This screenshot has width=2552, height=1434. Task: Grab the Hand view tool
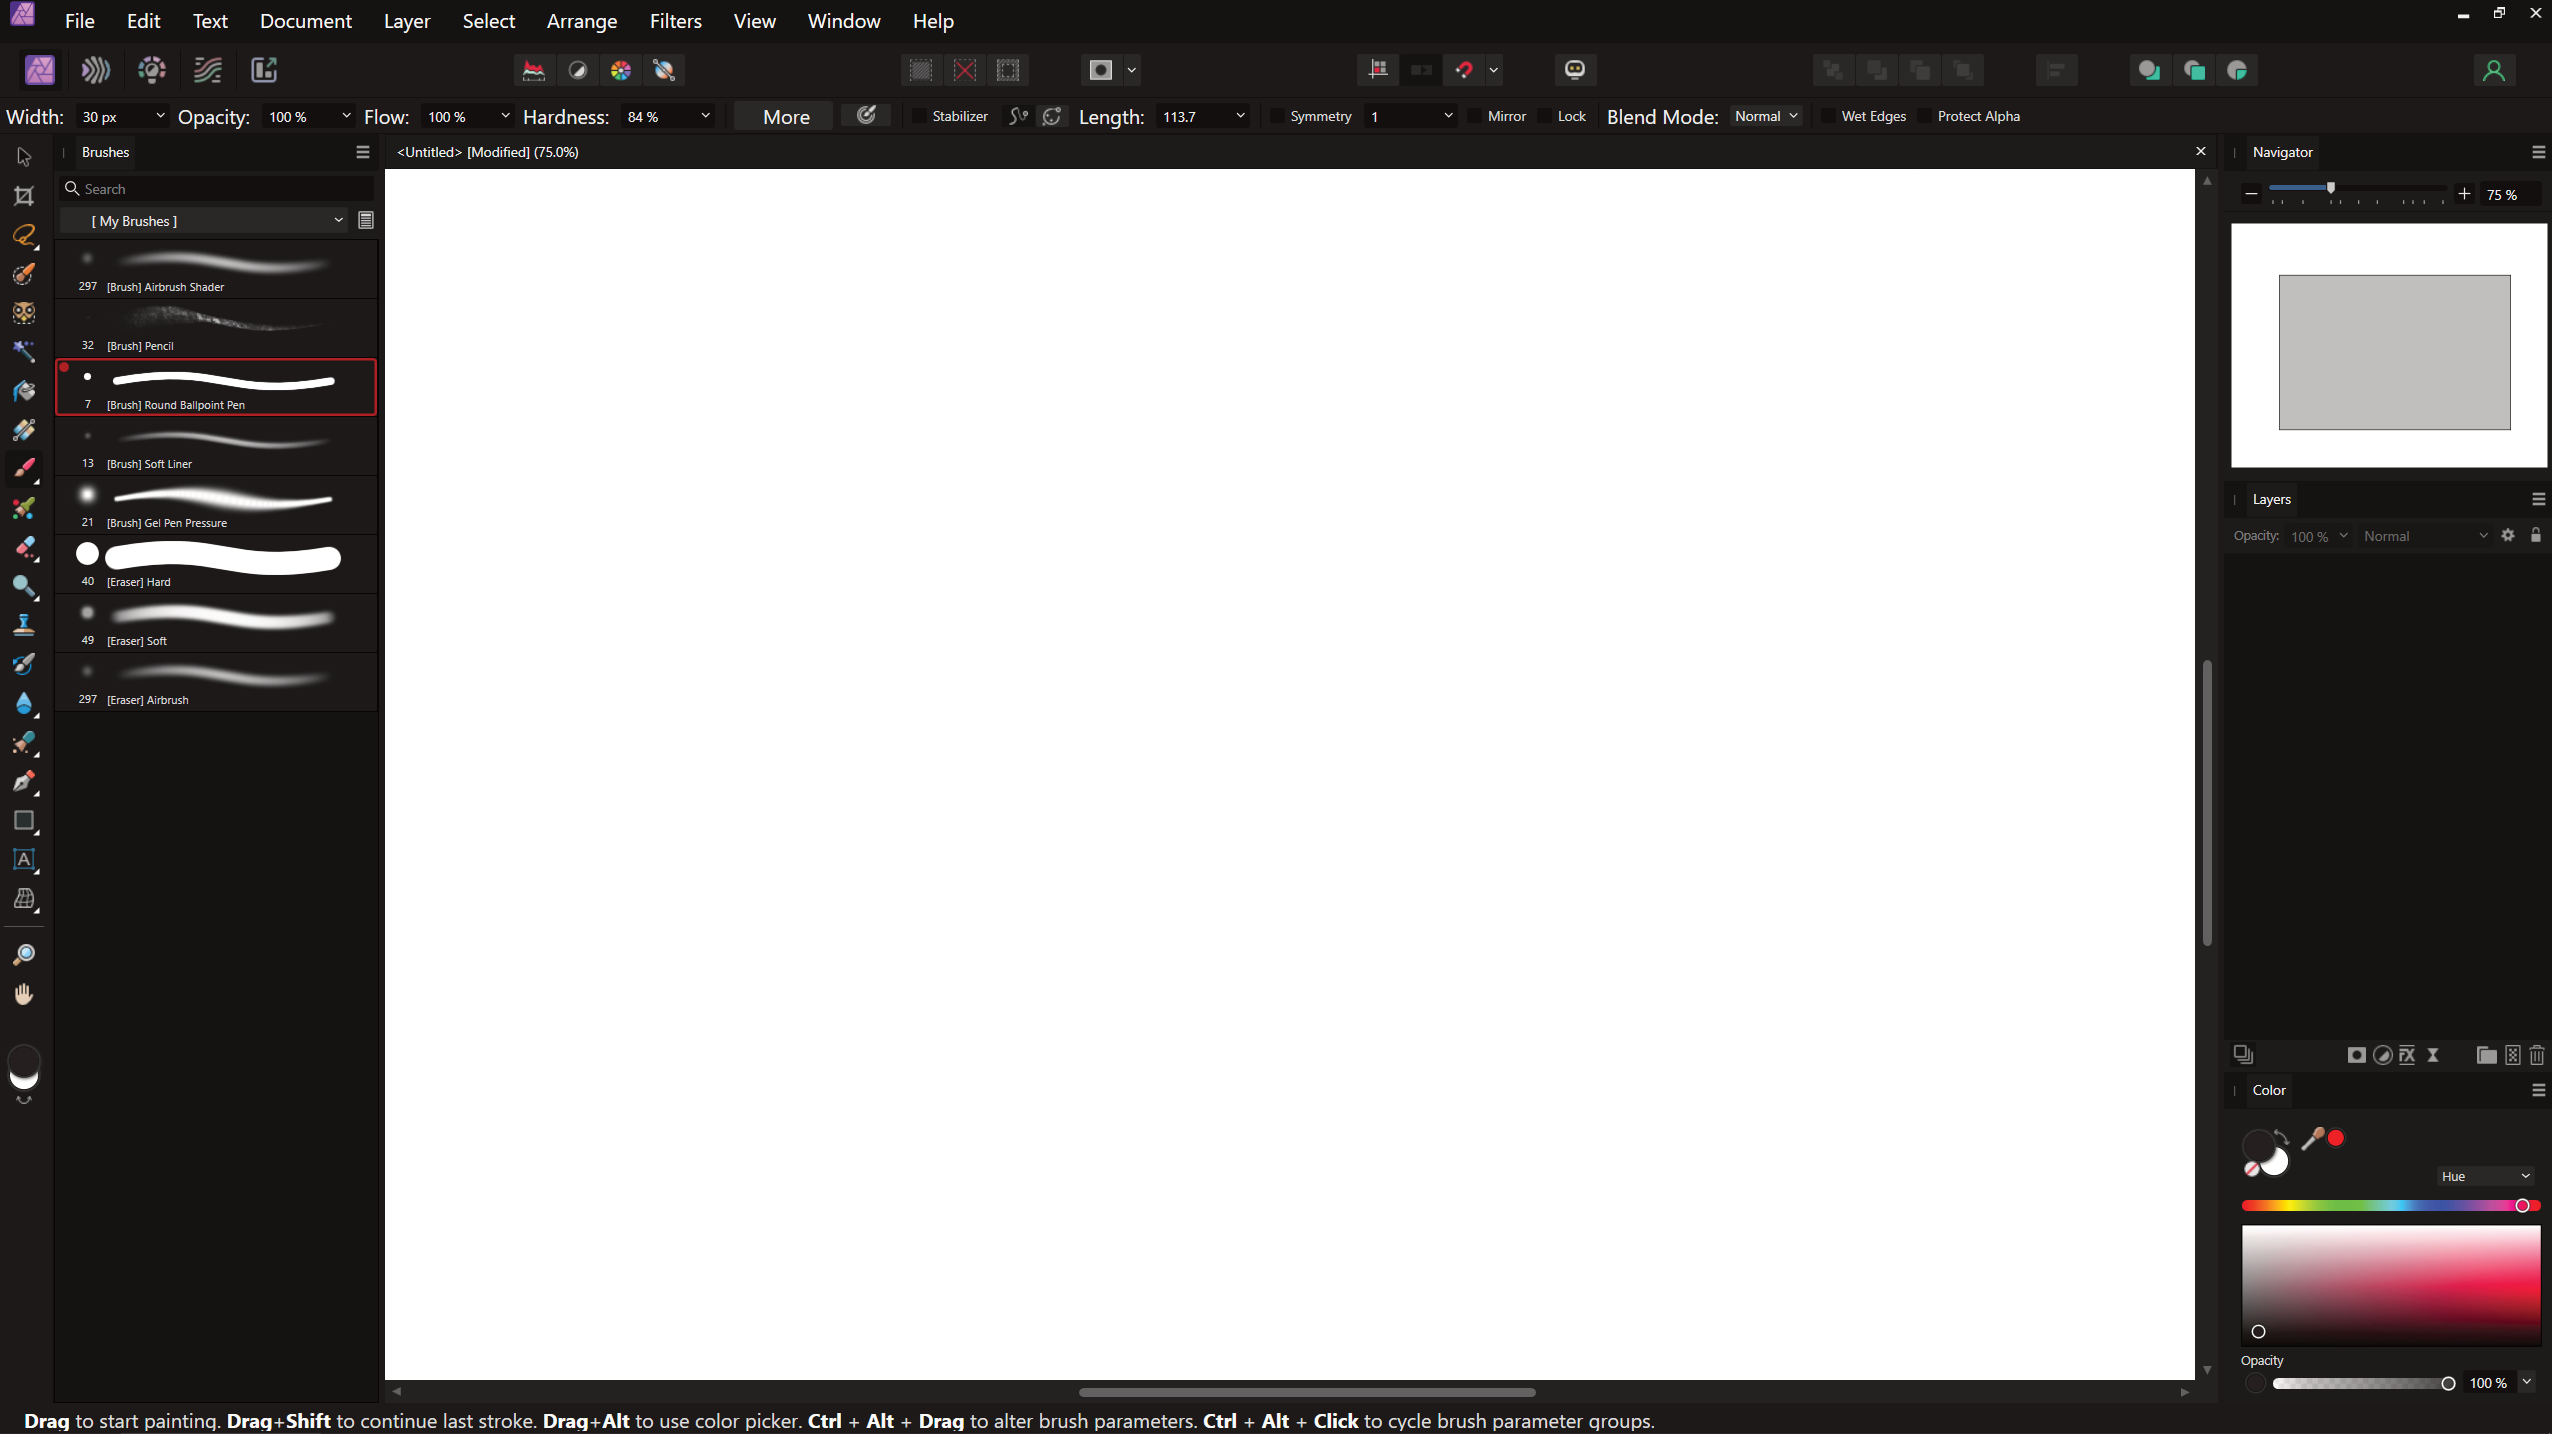coord(24,993)
